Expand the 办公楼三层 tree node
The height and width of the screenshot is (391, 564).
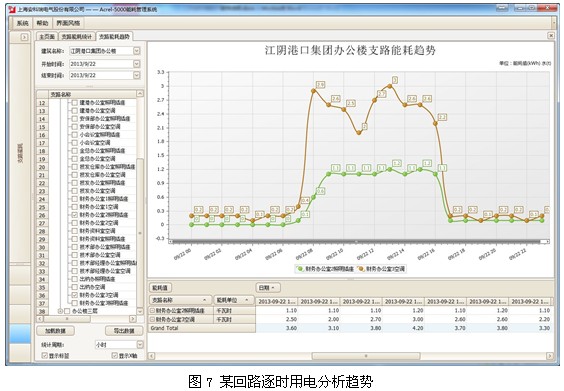point(60,311)
